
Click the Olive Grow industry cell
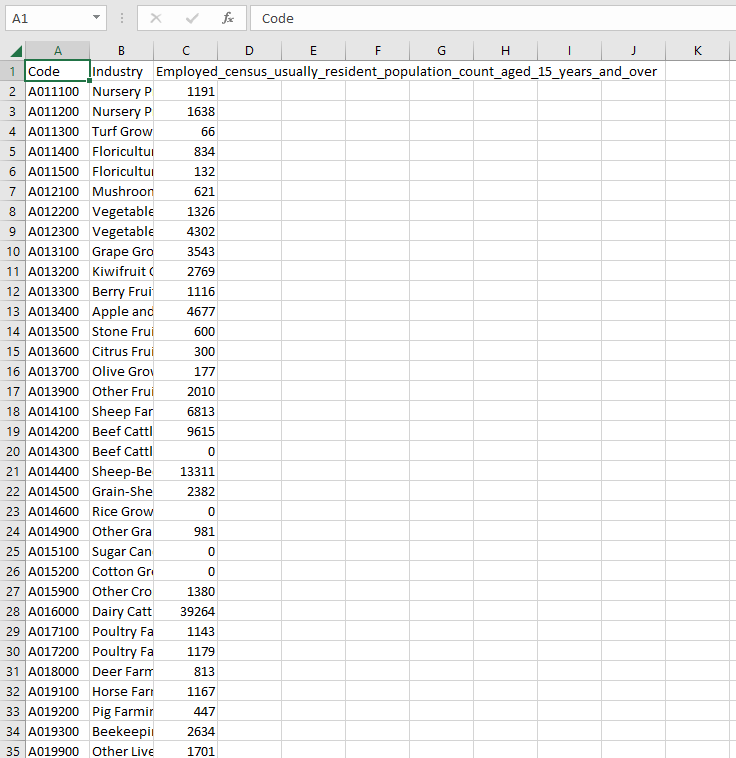click(x=121, y=371)
